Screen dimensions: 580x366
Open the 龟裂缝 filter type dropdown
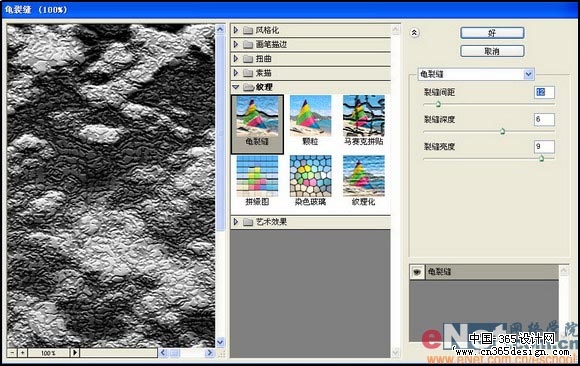529,74
